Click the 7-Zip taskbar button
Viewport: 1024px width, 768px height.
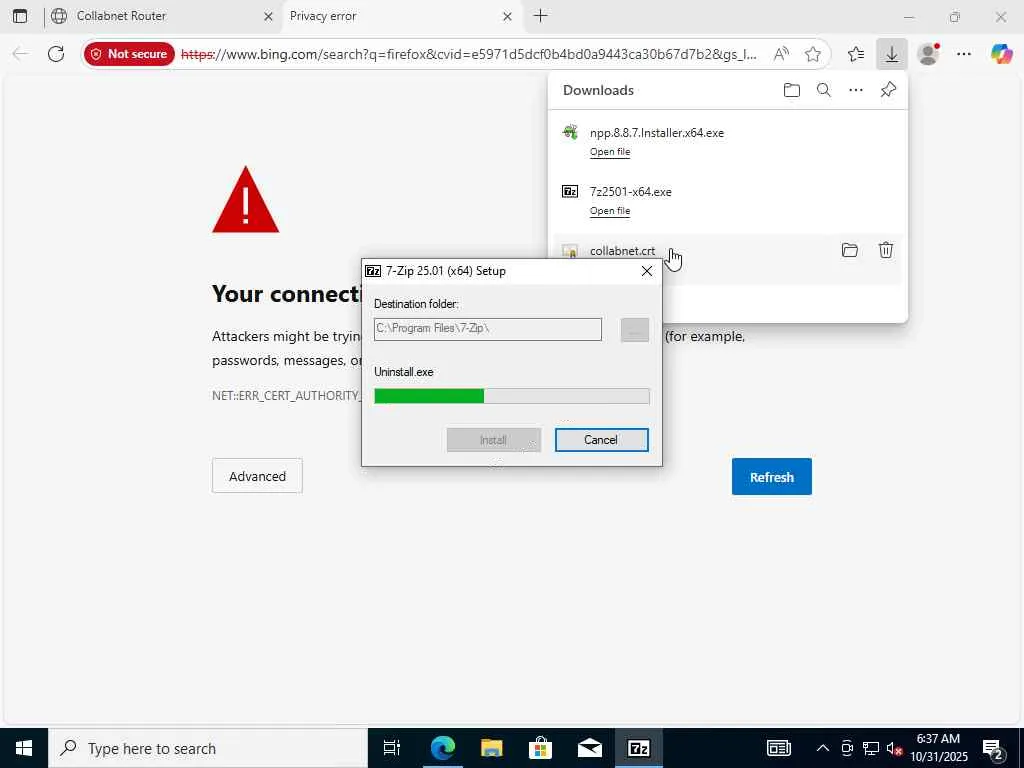(x=638, y=748)
